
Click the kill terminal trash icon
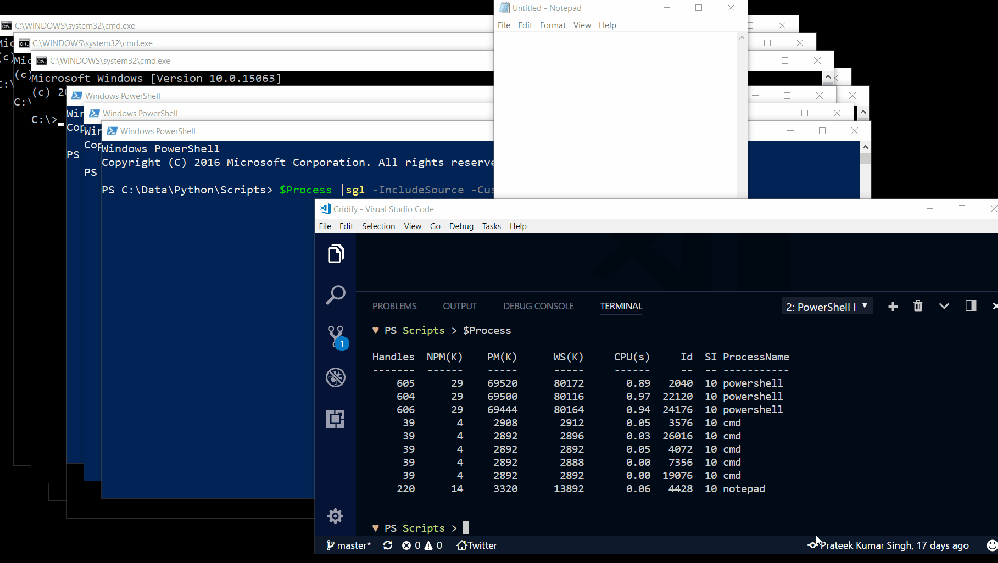tap(918, 306)
